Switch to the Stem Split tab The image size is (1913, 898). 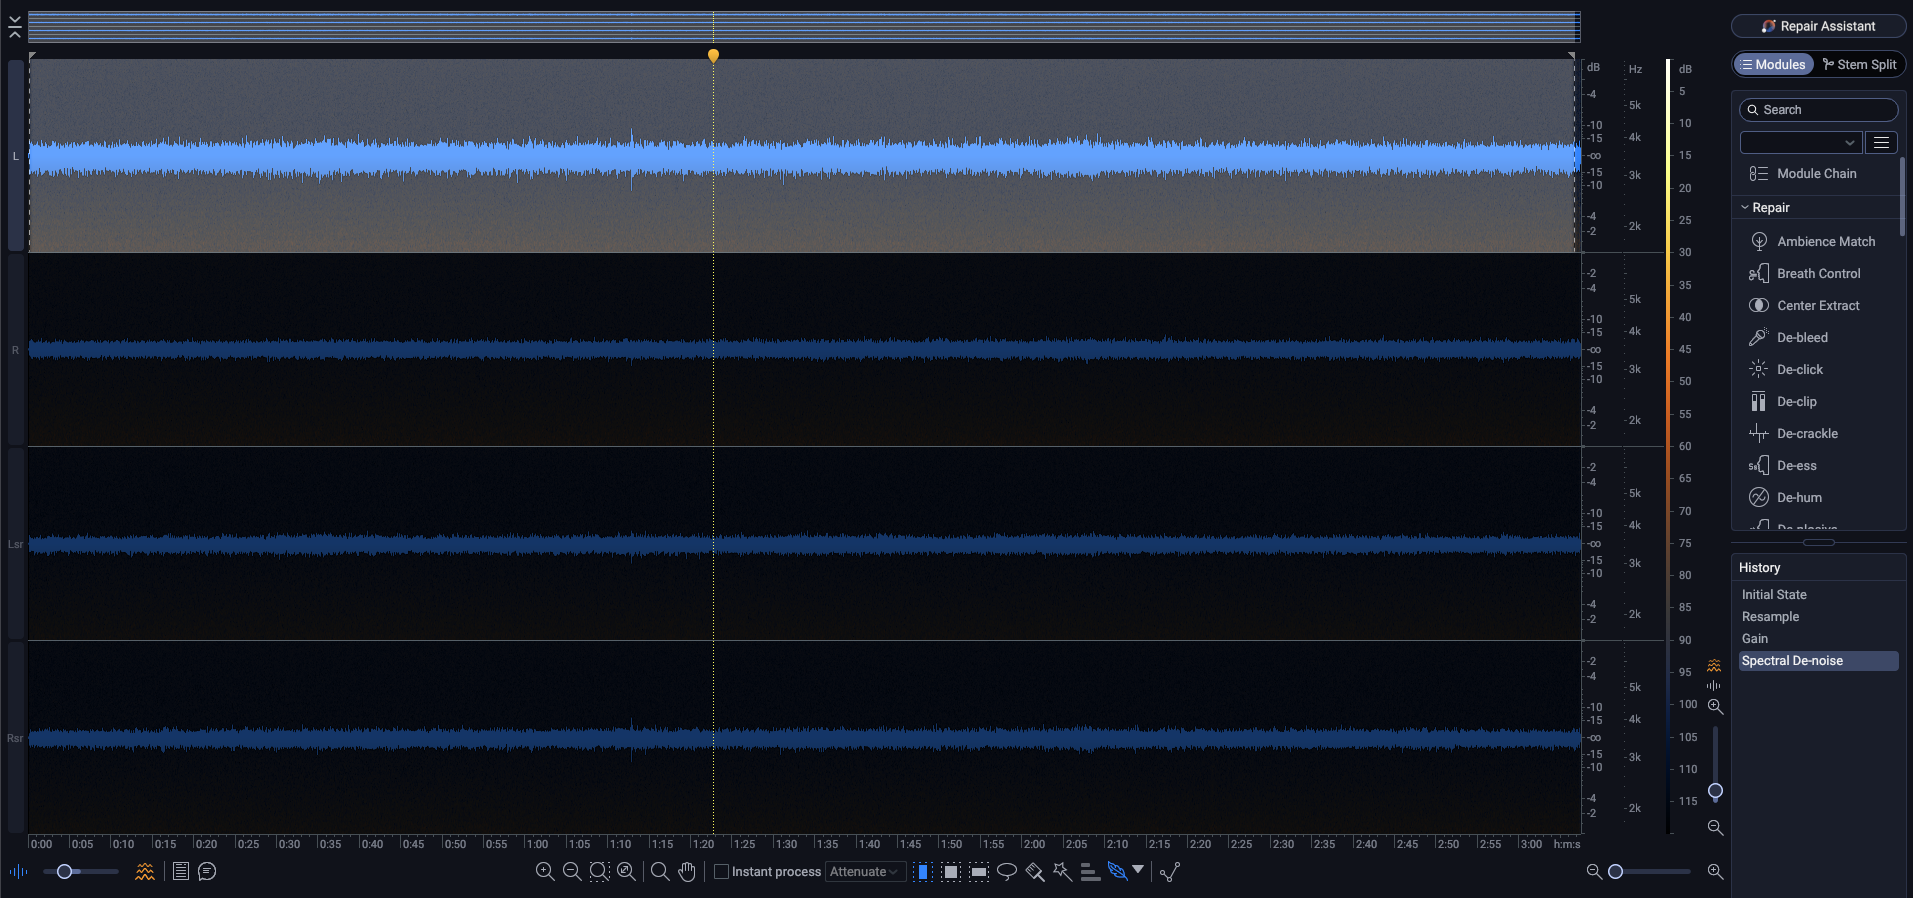click(1859, 64)
